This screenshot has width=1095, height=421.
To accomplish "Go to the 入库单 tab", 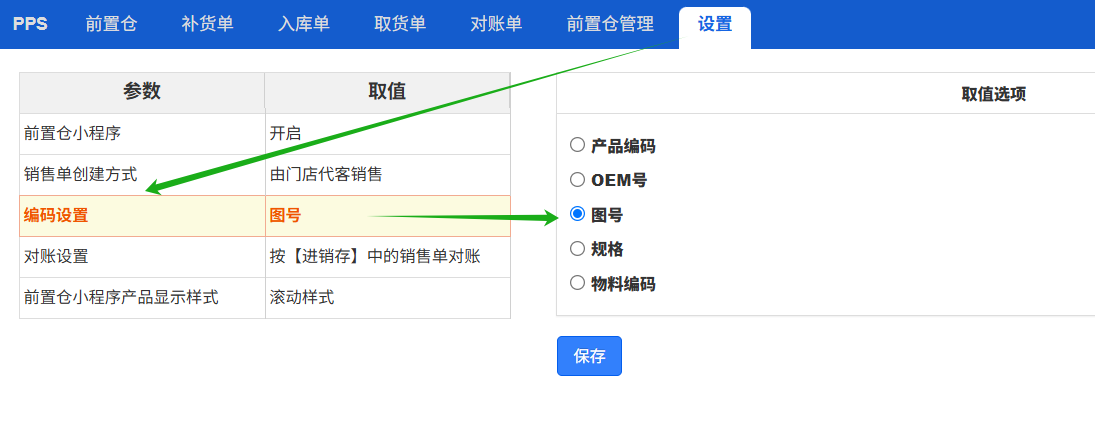I will 304,24.
